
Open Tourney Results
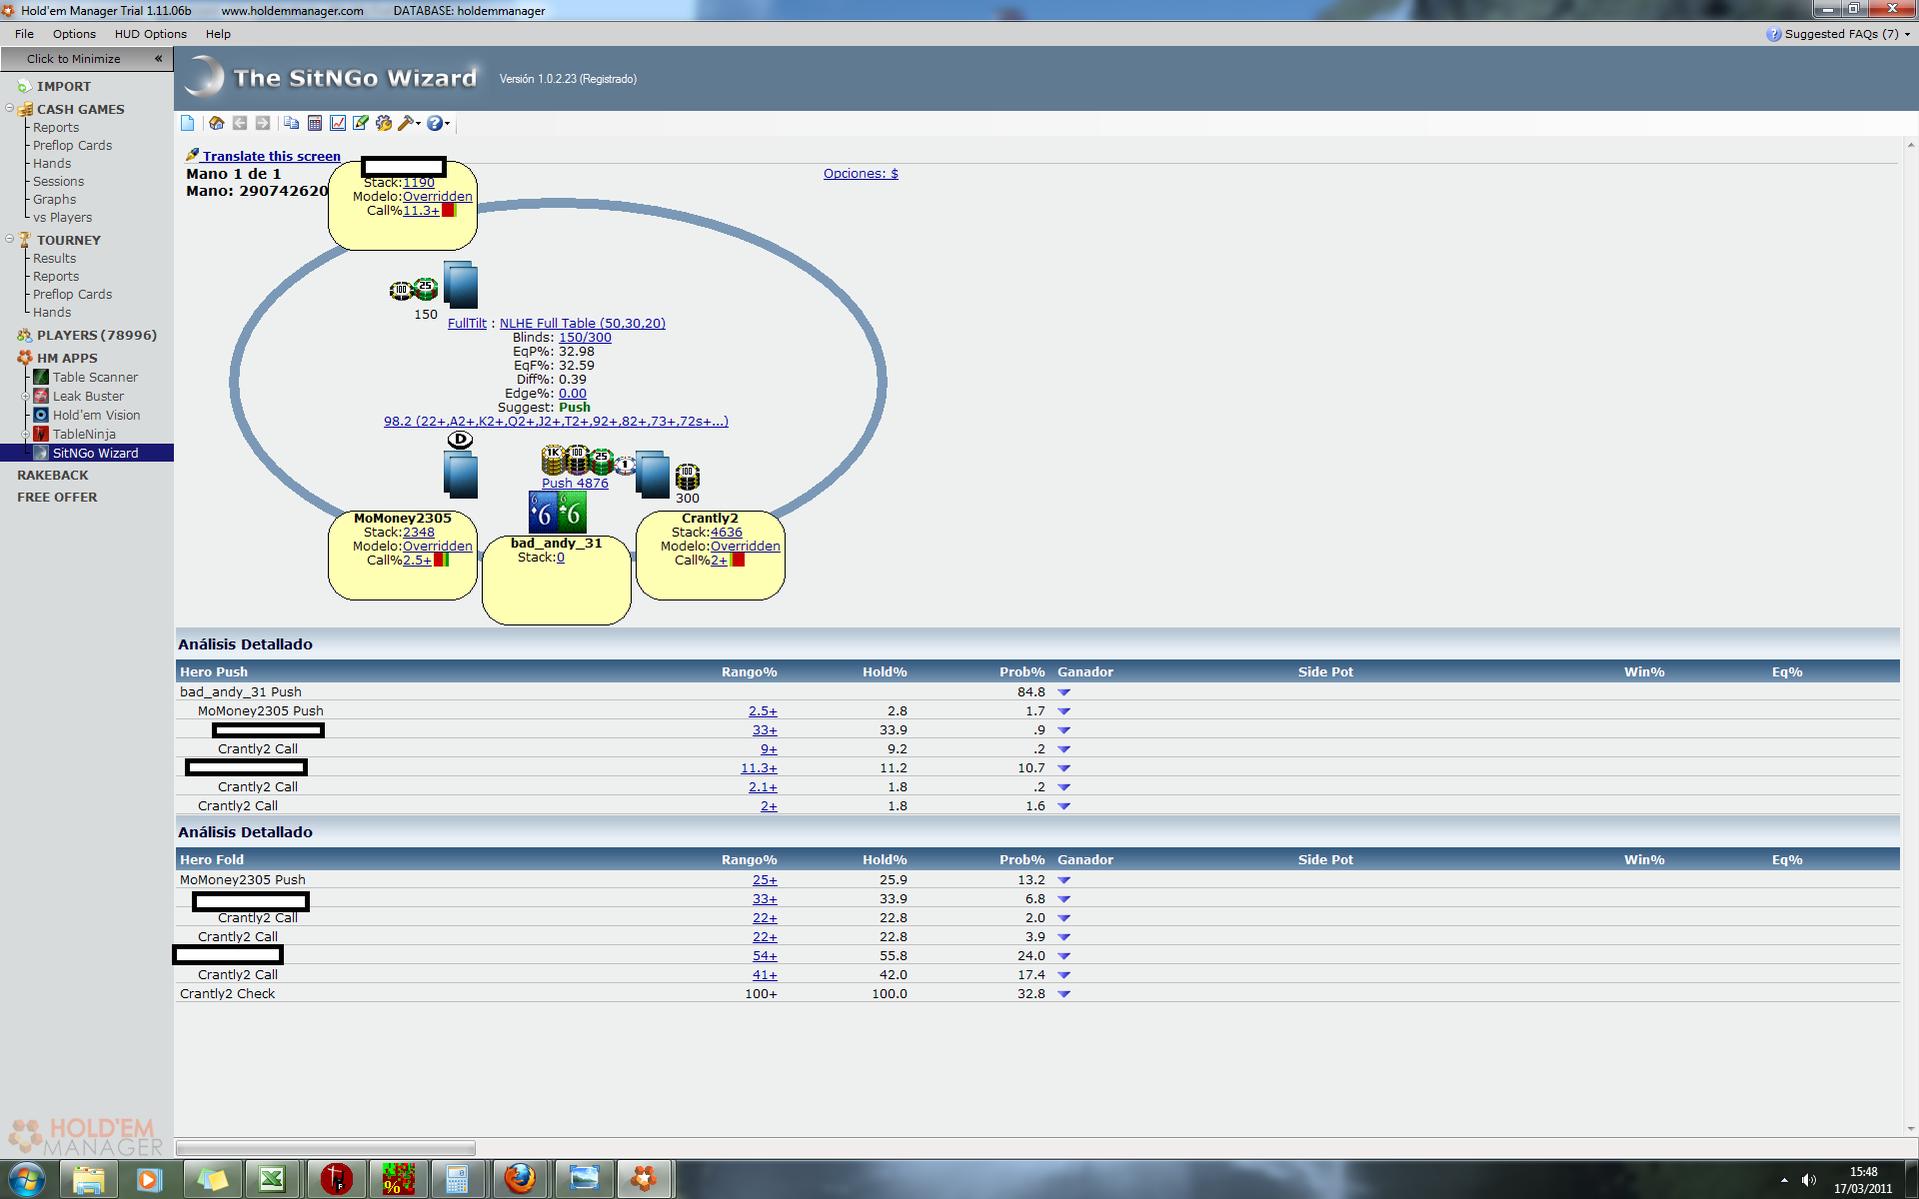point(54,258)
